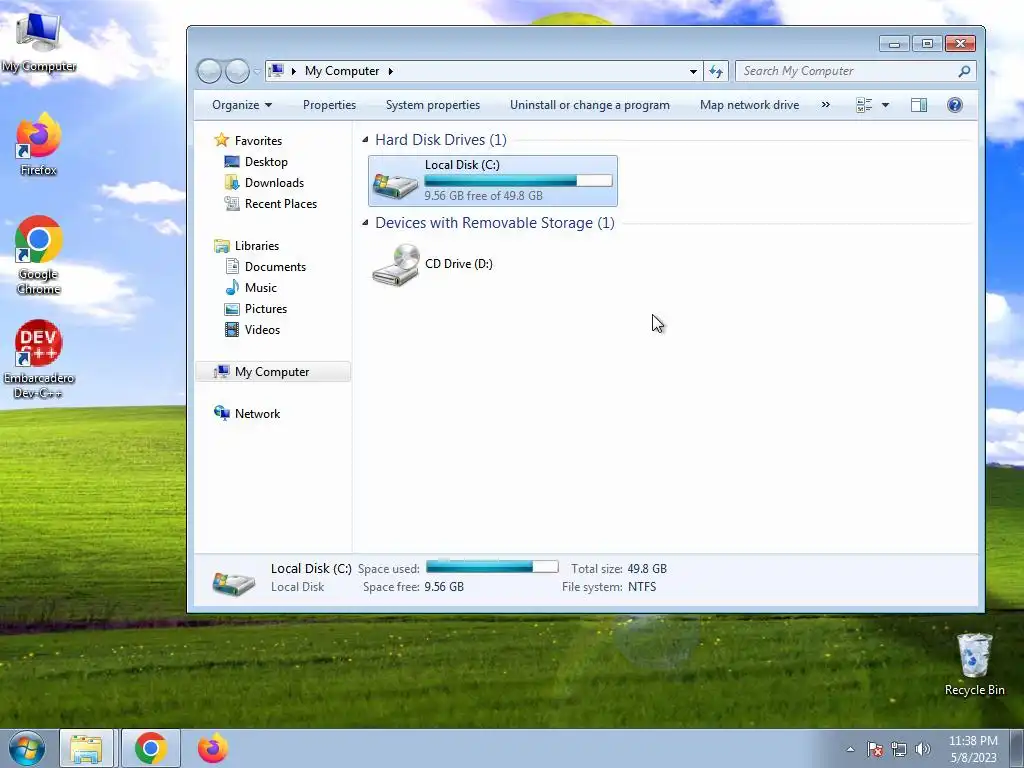The width and height of the screenshot is (1024, 768).
Task: Click Uninstall or change a program
Action: pos(590,105)
